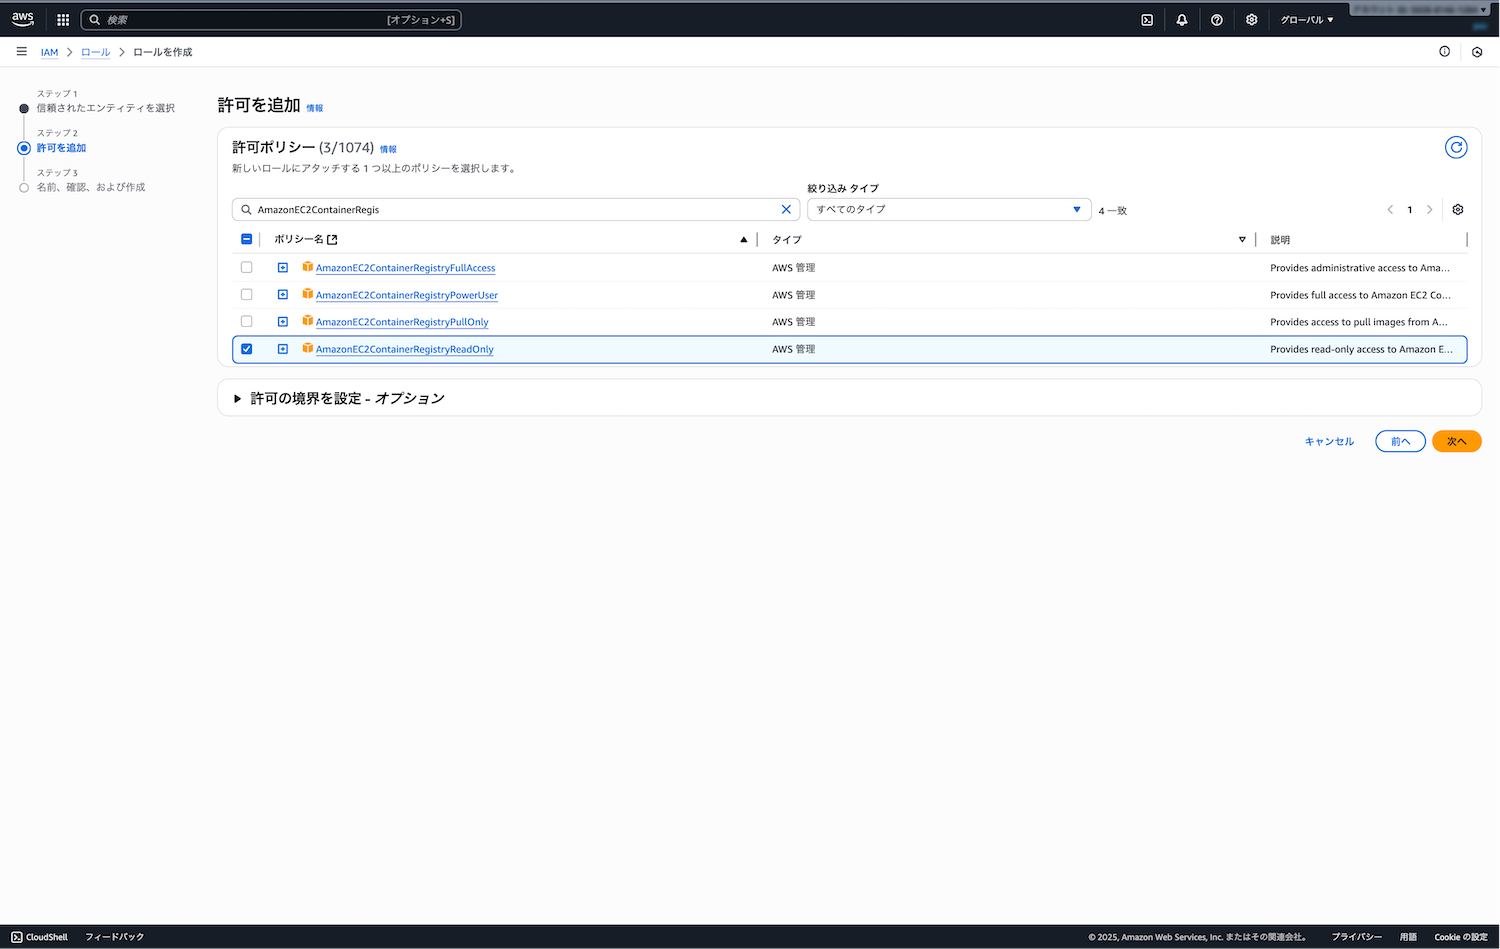Select AmazonEC2ContainerRegistryPowerUser checkbox
This screenshot has height=949, width=1500.
coord(247,295)
